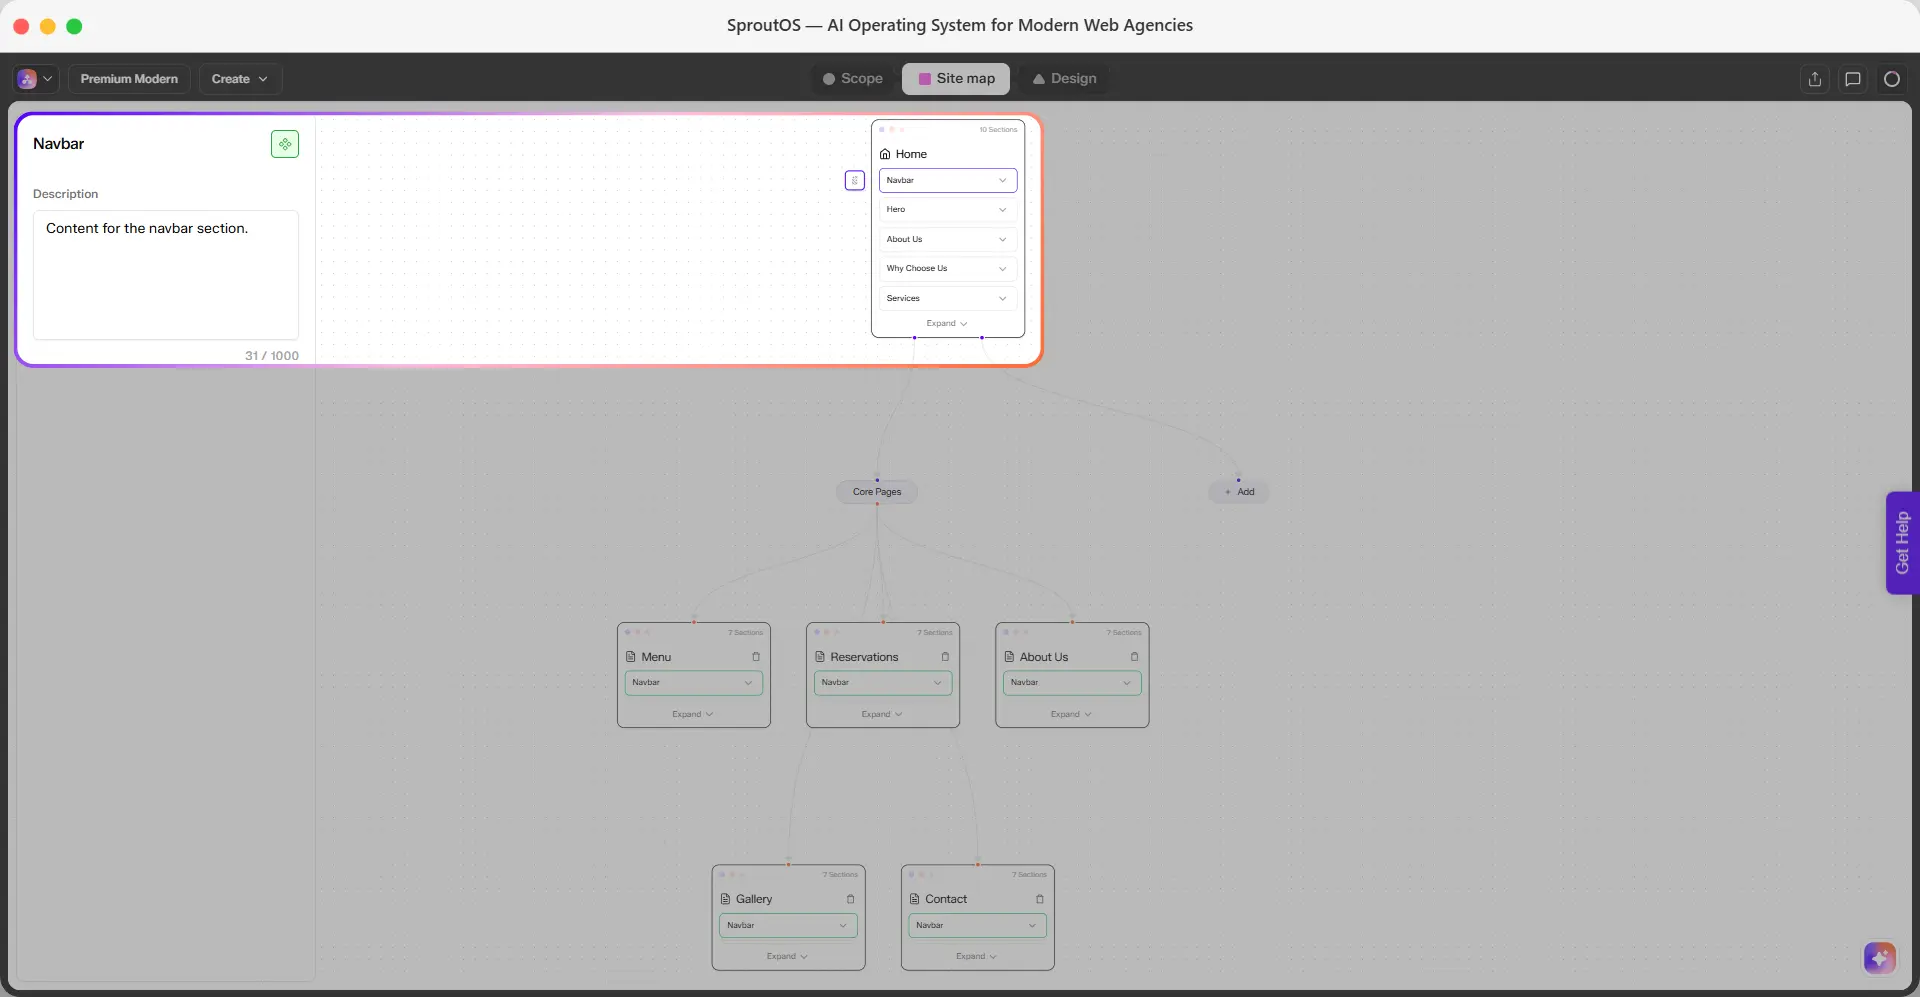Open Navbar dropdown in Gallery card
The height and width of the screenshot is (997, 1920).
[x=788, y=925]
